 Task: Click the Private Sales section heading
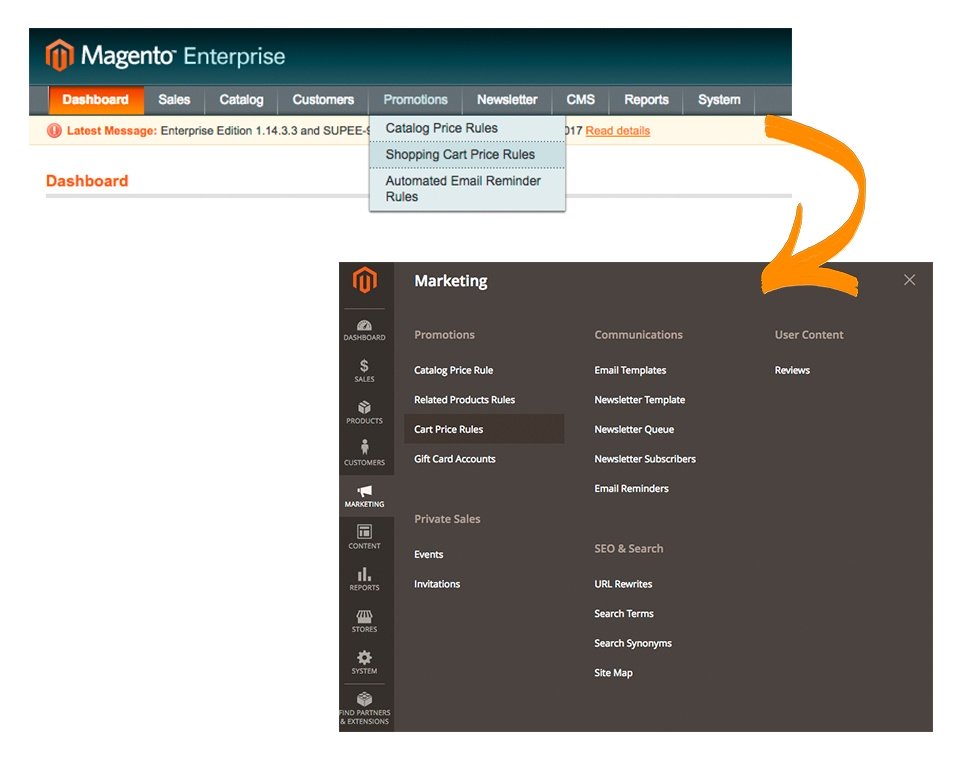click(x=448, y=519)
